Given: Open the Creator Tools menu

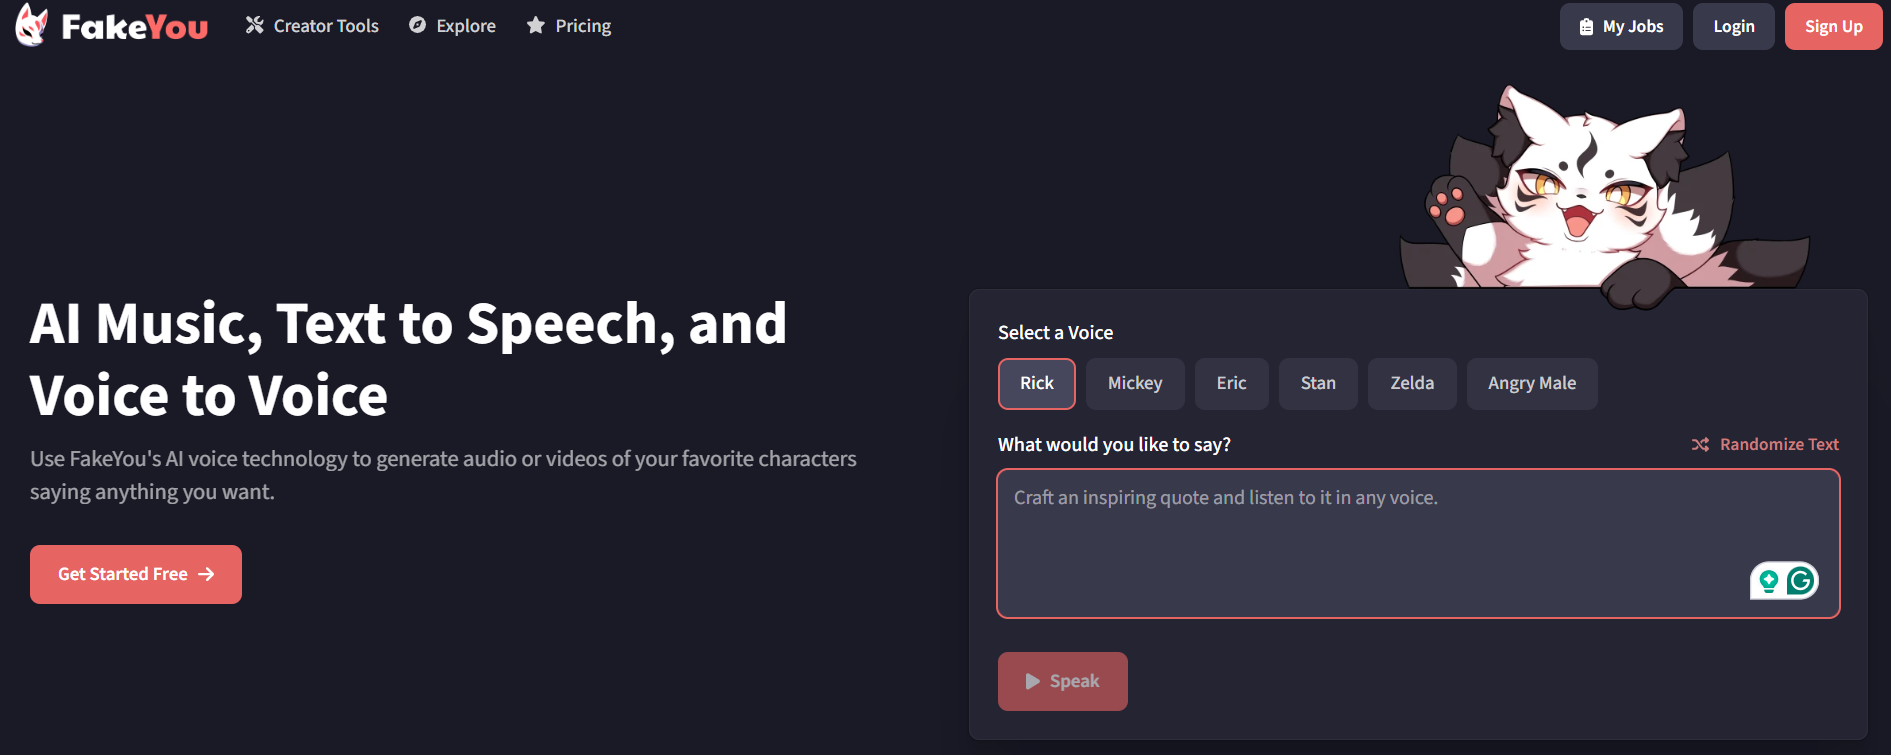Looking at the screenshot, I should (x=325, y=26).
